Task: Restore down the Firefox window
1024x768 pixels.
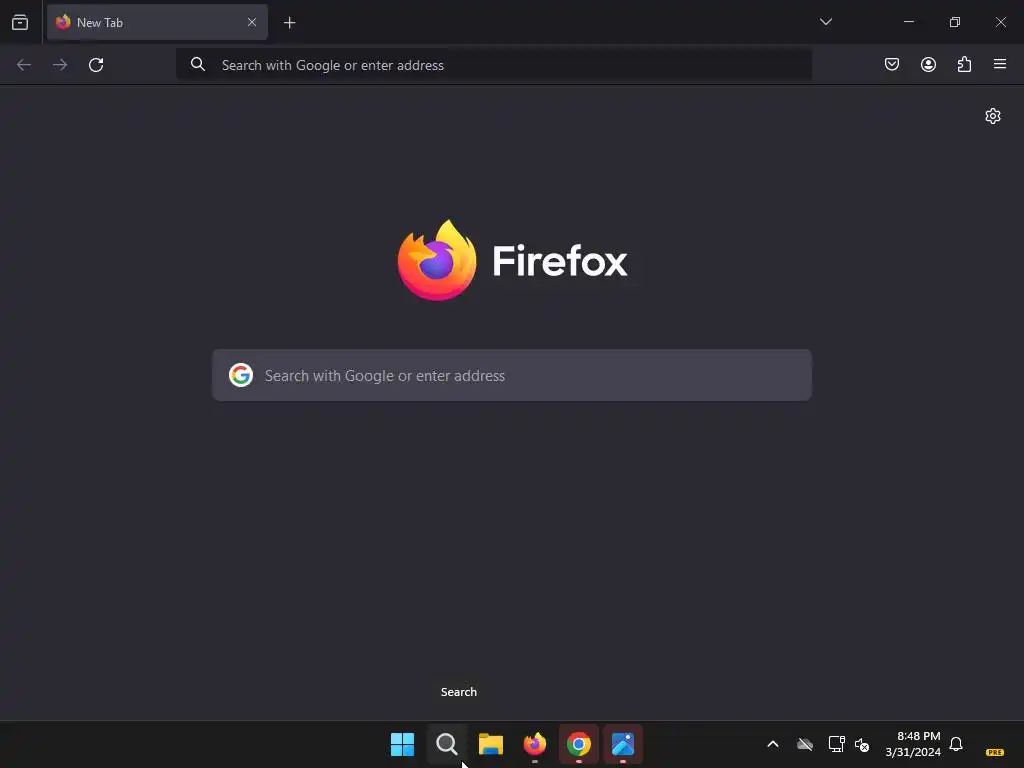Action: point(955,22)
